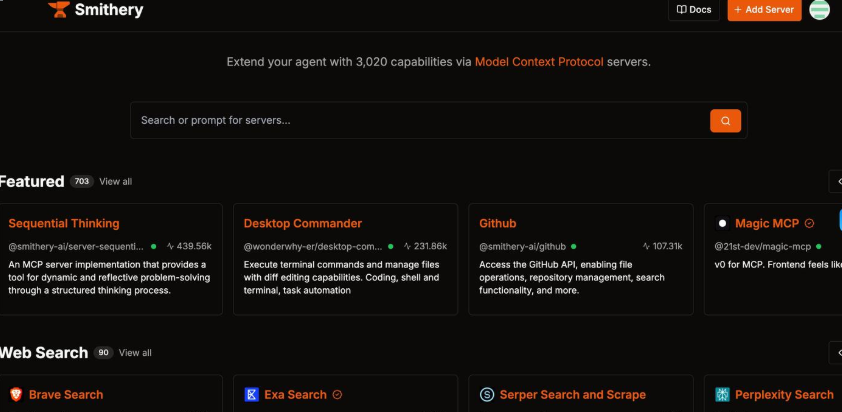Click the 107.31k usage count

[667, 247]
